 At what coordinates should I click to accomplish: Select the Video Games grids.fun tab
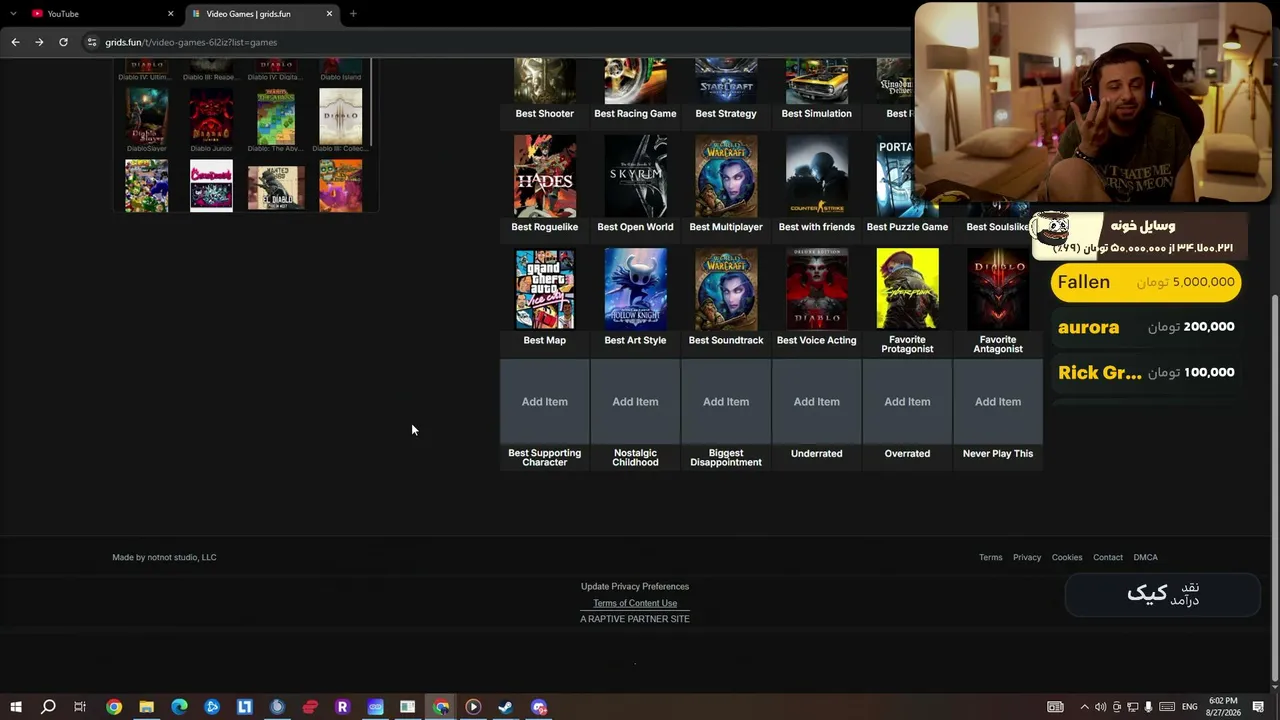pos(262,14)
